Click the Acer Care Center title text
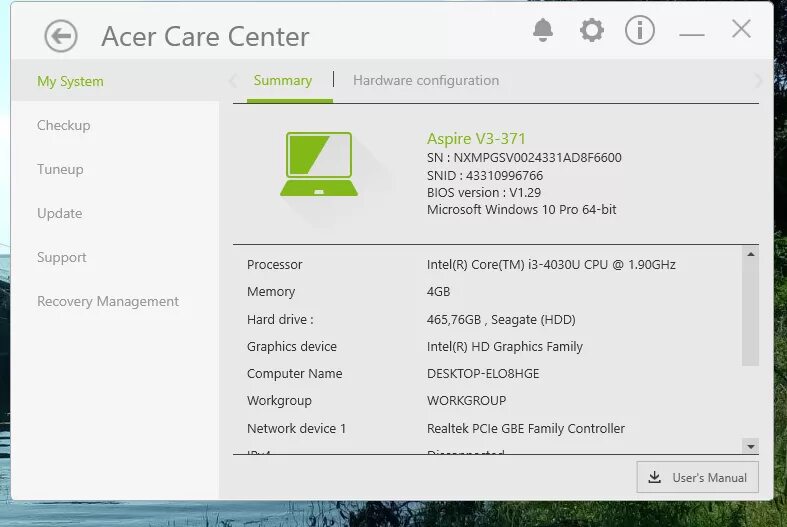Image resolution: width=787 pixels, height=527 pixels. (205, 37)
